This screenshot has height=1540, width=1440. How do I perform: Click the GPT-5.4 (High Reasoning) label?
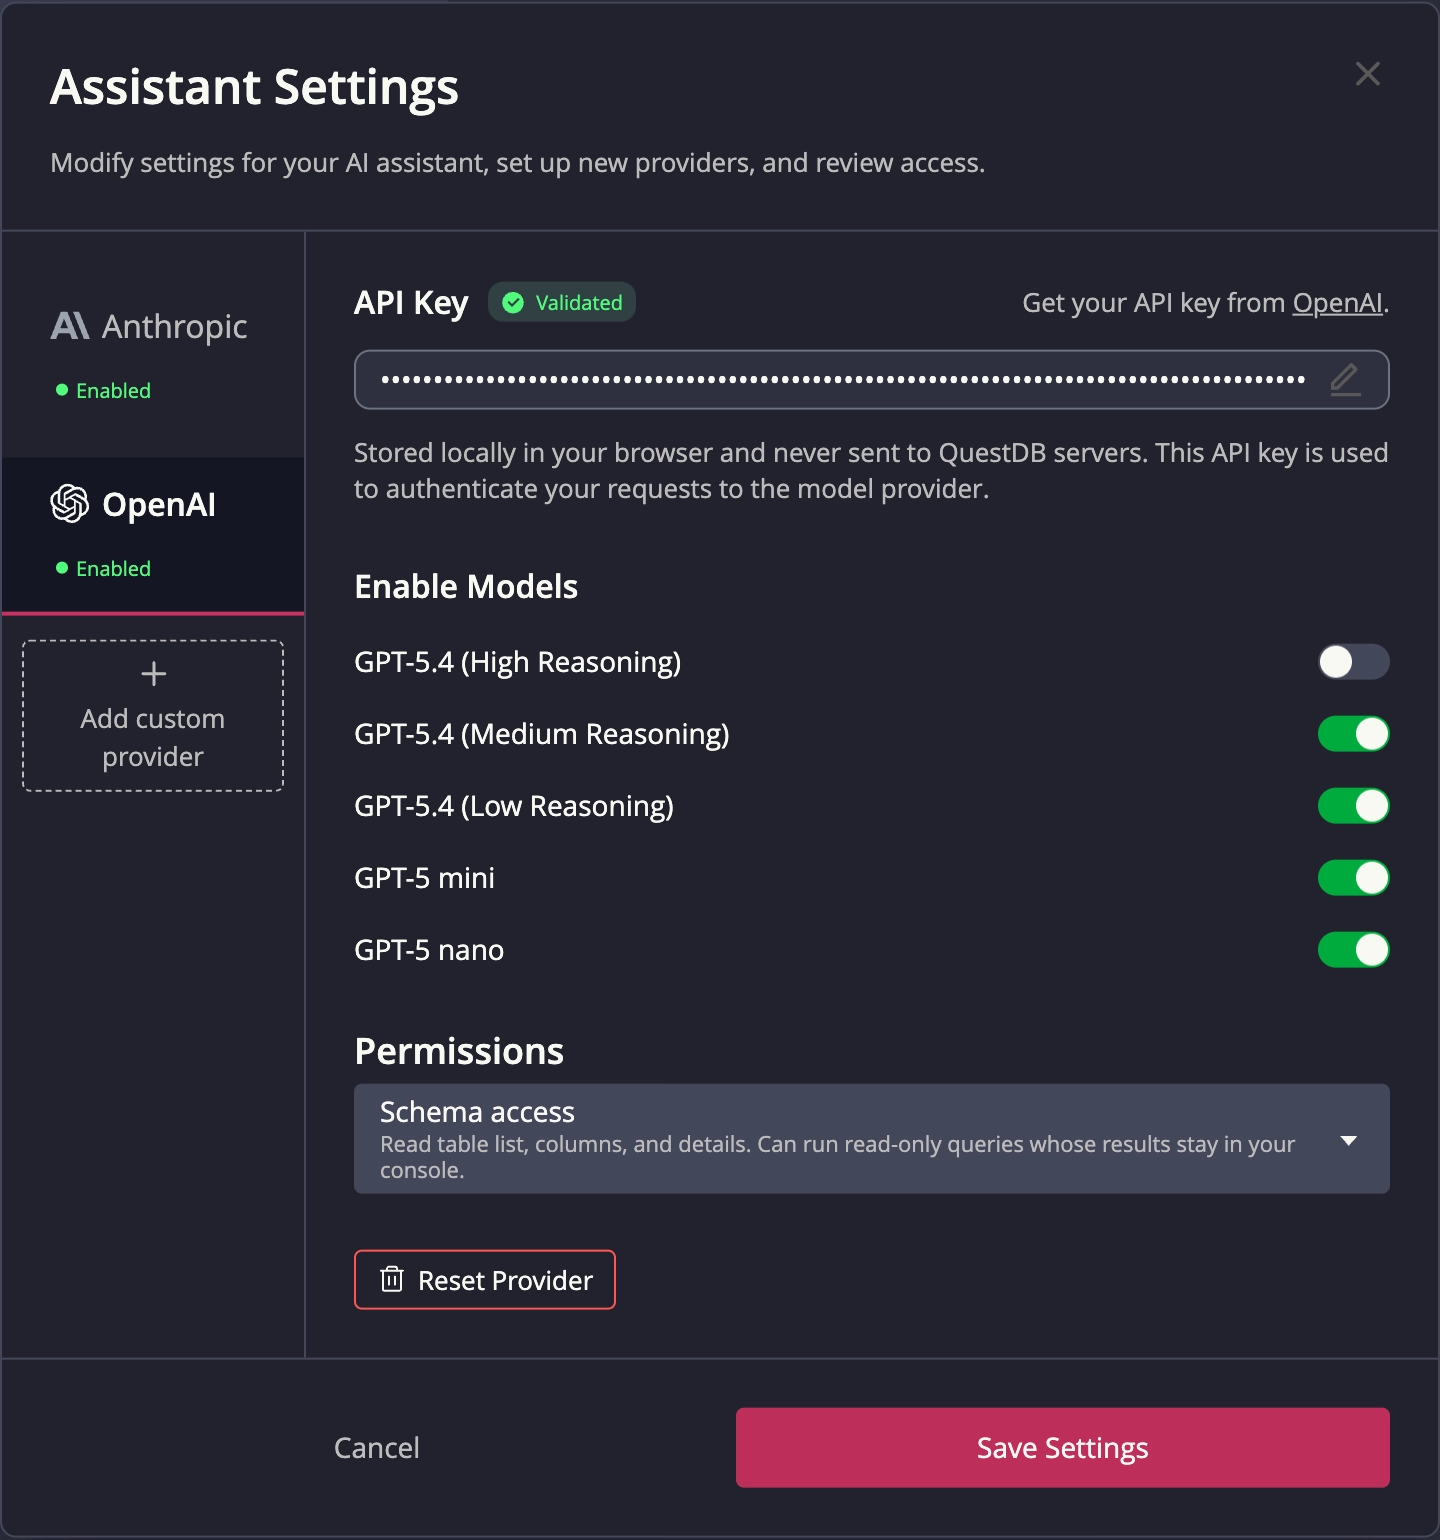(x=518, y=662)
